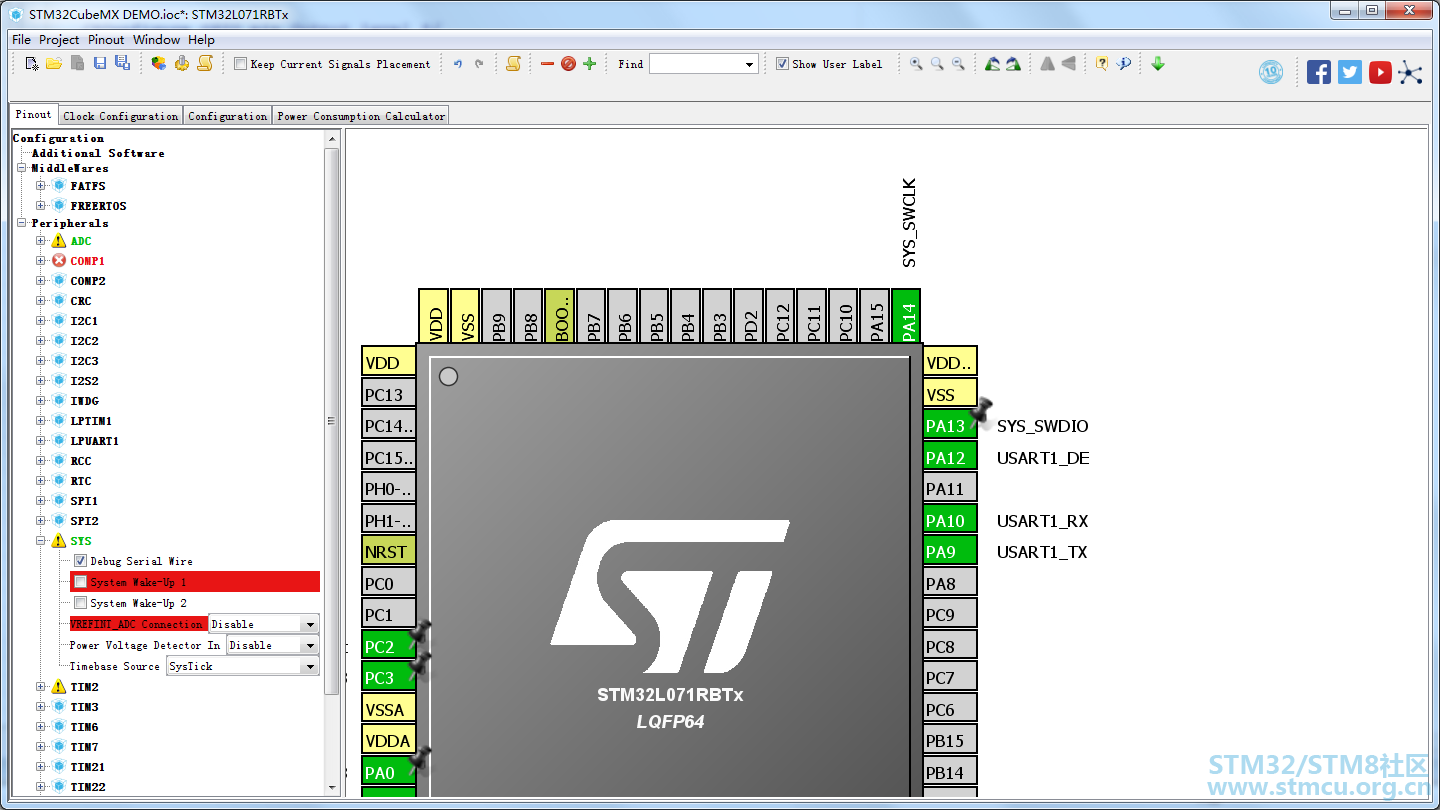Click the zoom in magnifier icon
Image resolution: width=1440 pixels, height=810 pixels.
click(916, 64)
